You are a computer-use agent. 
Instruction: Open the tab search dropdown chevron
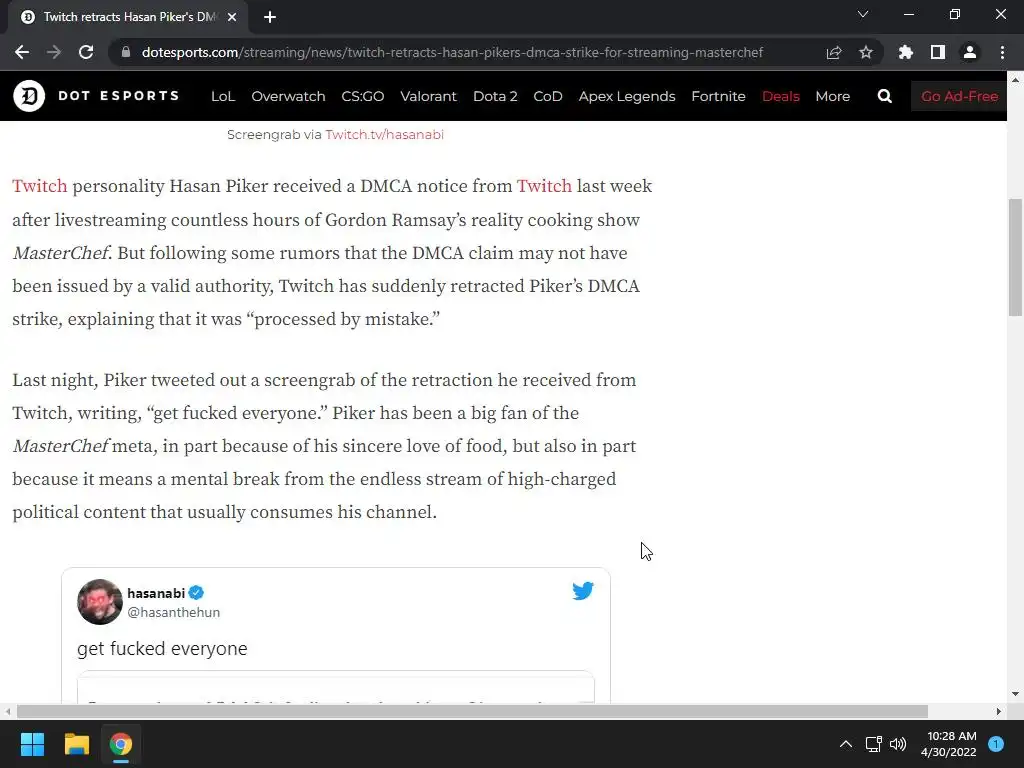tap(863, 14)
